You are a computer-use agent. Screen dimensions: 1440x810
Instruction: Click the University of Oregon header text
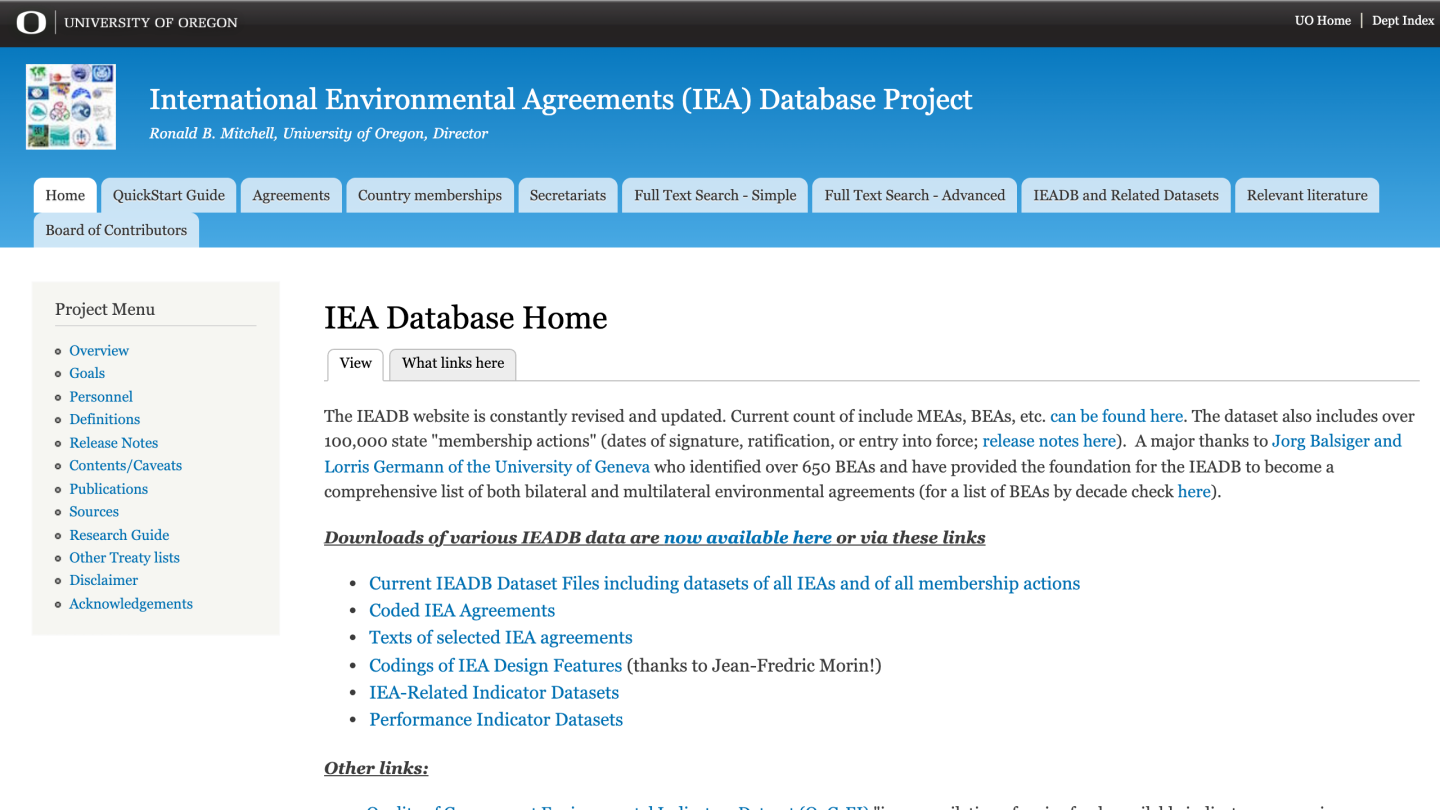[x=151, y=22]
